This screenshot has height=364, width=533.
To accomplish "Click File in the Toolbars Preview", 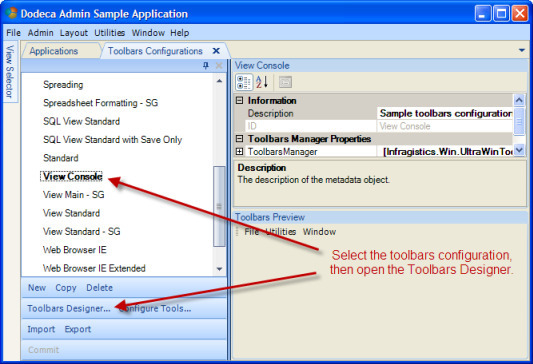I will point(252,232).
